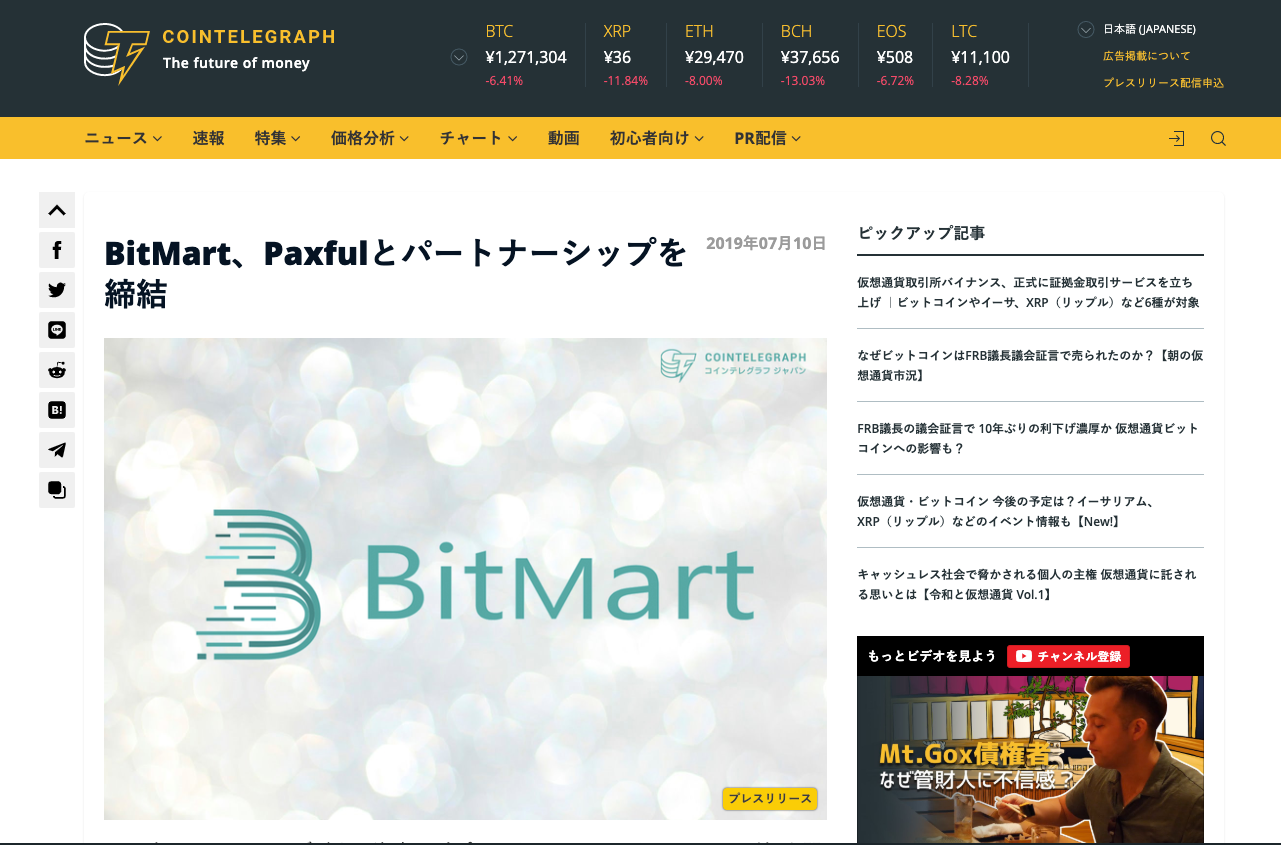Share article on Reddit
Image resolution: width=1281 pixels, height=845 pixels.
tap(57, 370)
